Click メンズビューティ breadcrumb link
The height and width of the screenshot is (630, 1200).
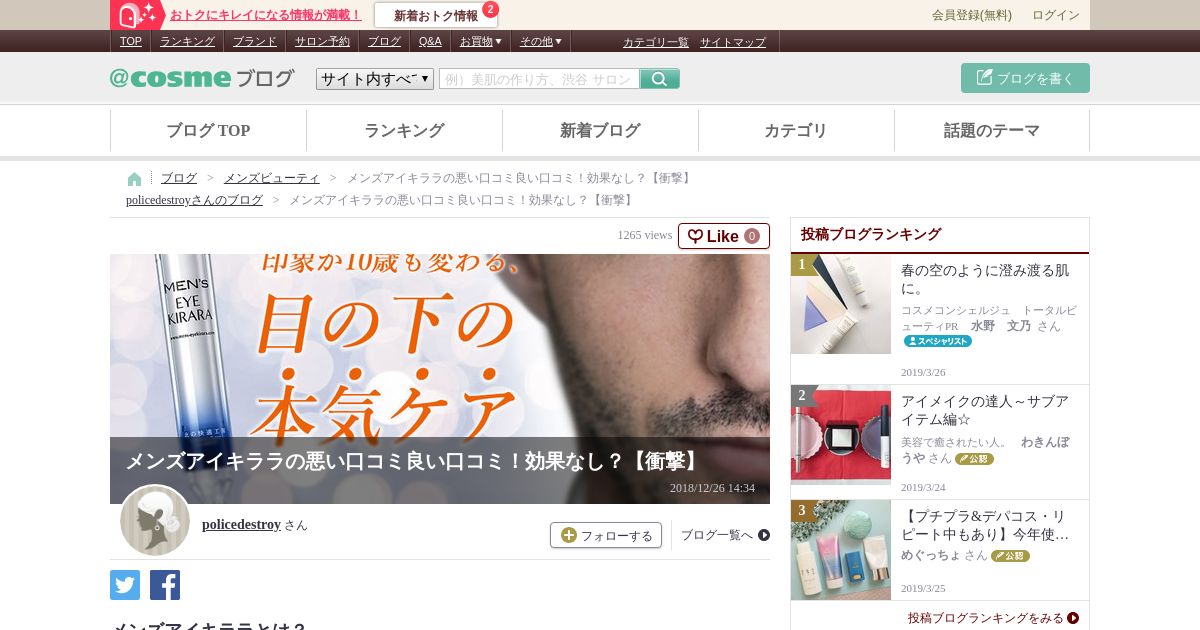point(272,178)
